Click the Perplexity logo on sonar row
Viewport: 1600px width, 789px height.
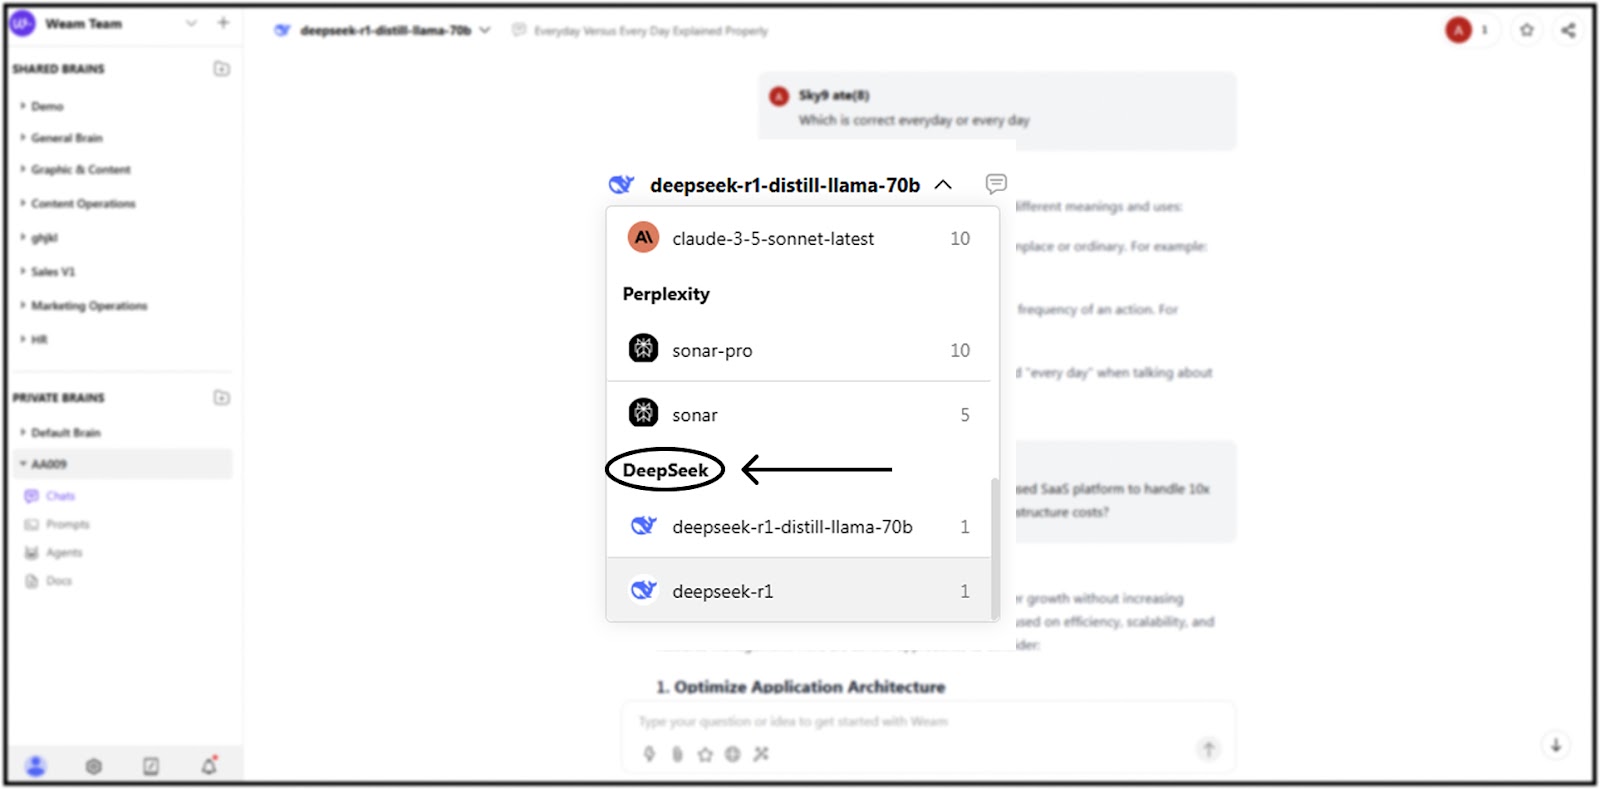643,412
